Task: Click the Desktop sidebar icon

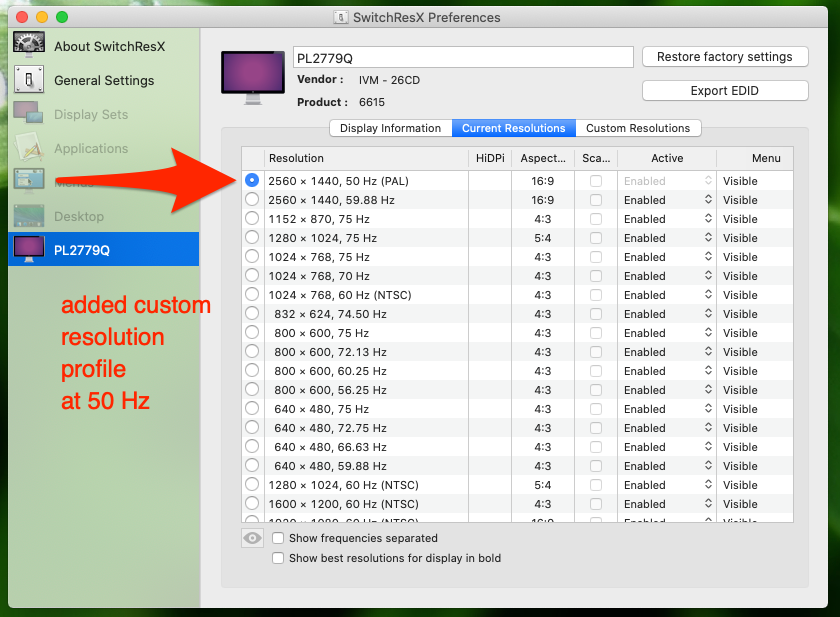Action: click(x=29, y=216)
